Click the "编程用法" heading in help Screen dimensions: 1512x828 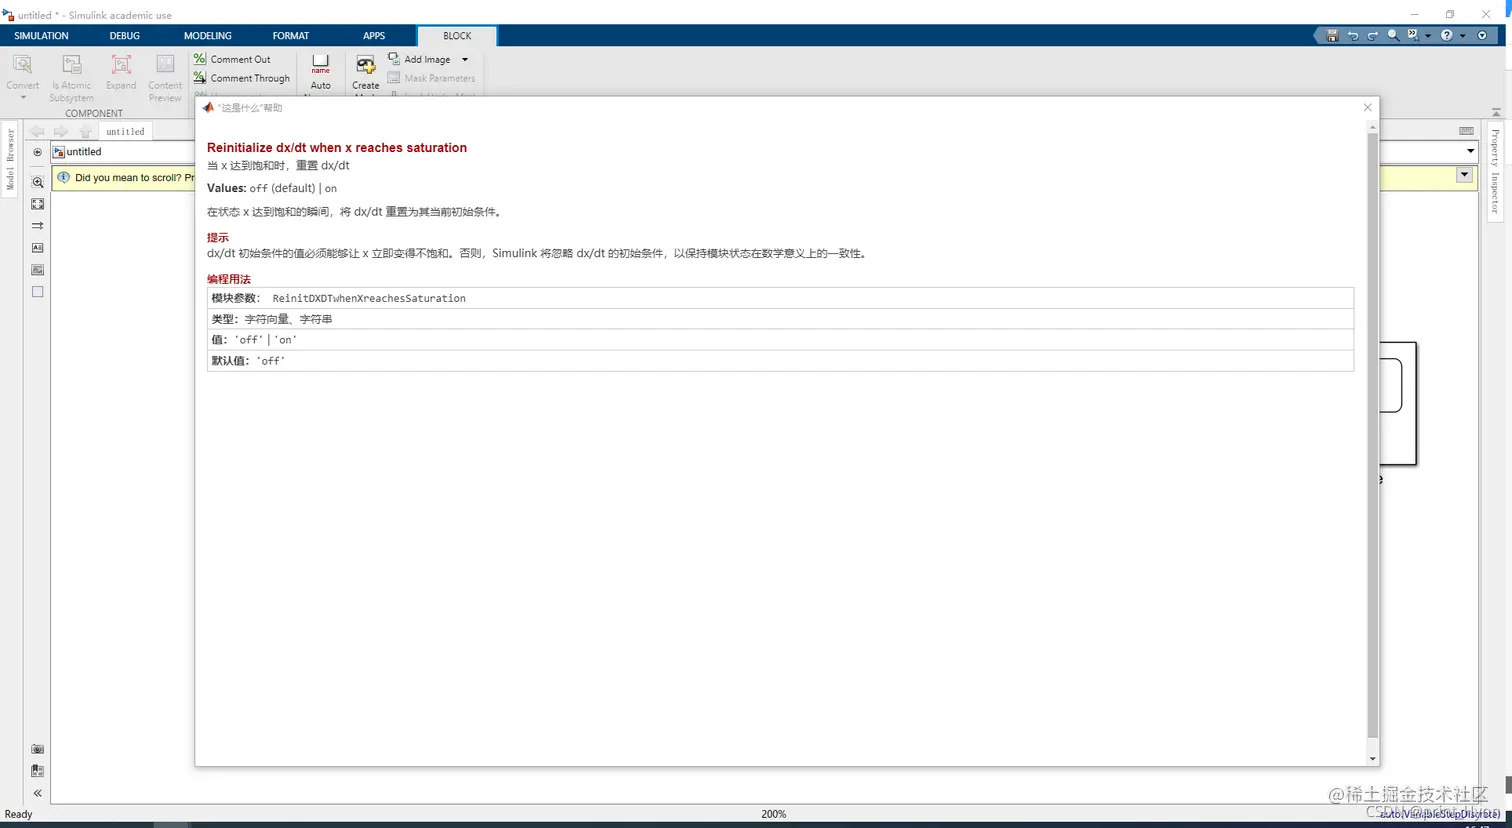[229, 279]
